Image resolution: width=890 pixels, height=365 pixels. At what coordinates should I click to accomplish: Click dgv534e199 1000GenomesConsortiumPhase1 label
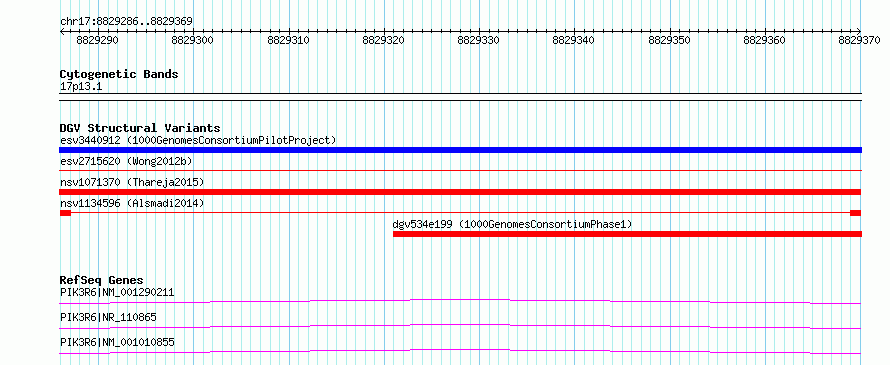(x=512, y=224)
